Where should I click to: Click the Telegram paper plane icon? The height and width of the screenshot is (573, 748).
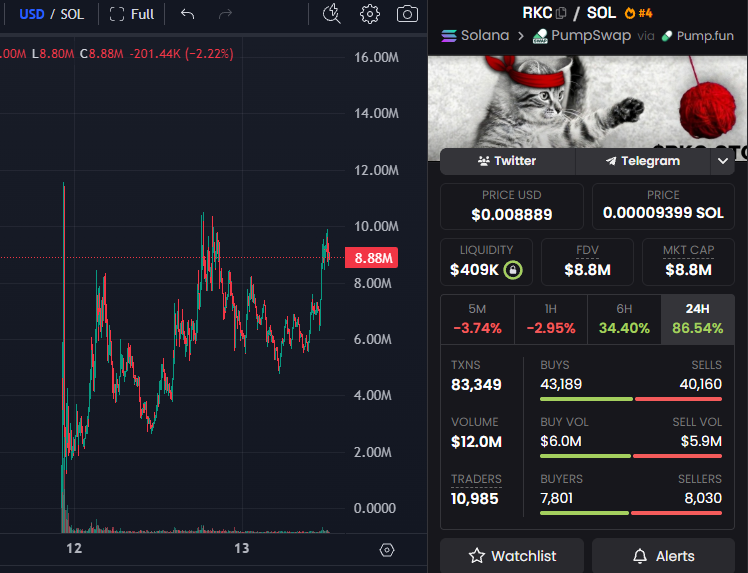[x=611, y=161]
